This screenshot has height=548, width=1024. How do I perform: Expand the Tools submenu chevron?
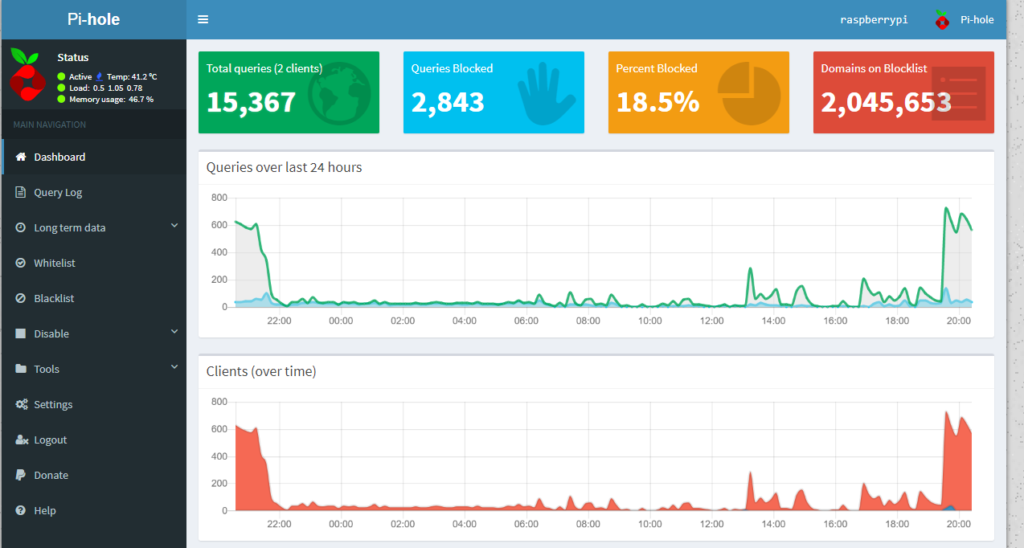pos(174,367)
